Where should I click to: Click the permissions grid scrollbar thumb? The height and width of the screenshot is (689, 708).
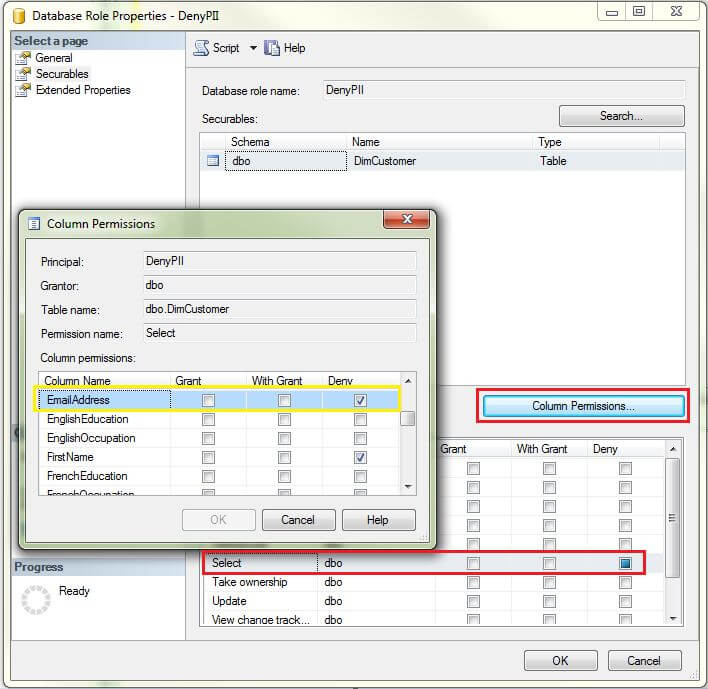coord(672,518)
